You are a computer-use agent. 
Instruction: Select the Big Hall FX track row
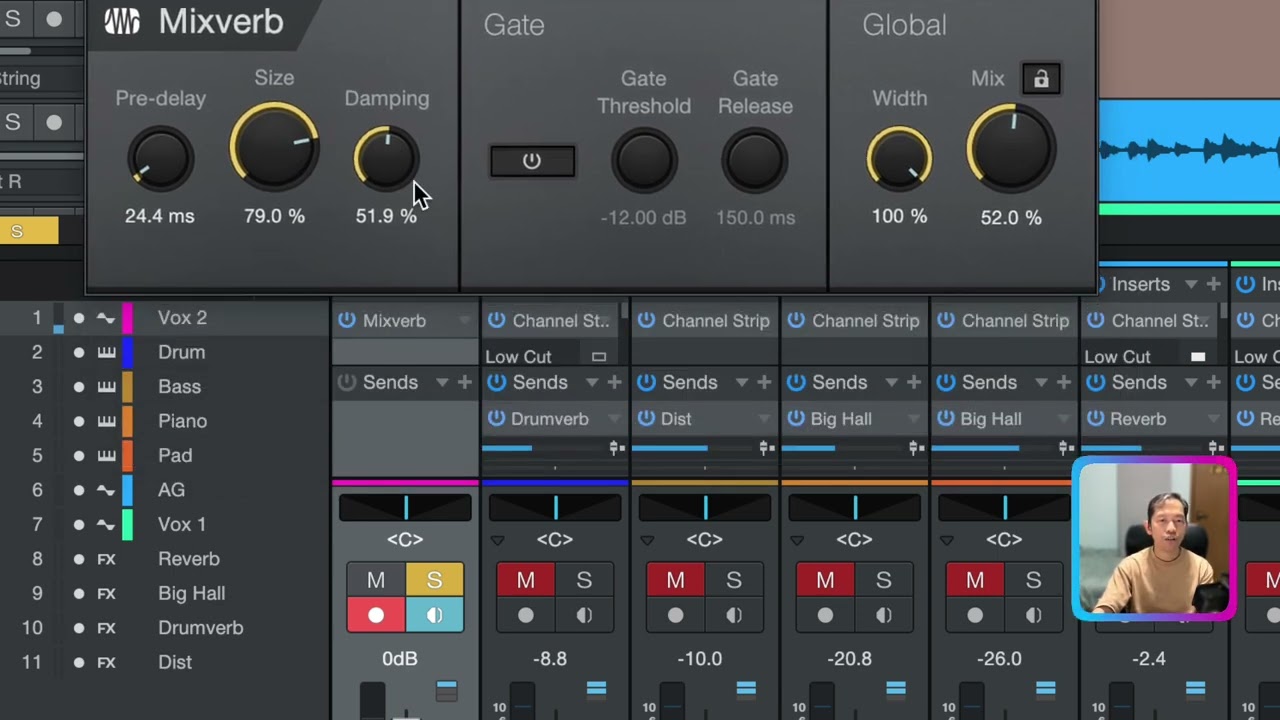166,593
